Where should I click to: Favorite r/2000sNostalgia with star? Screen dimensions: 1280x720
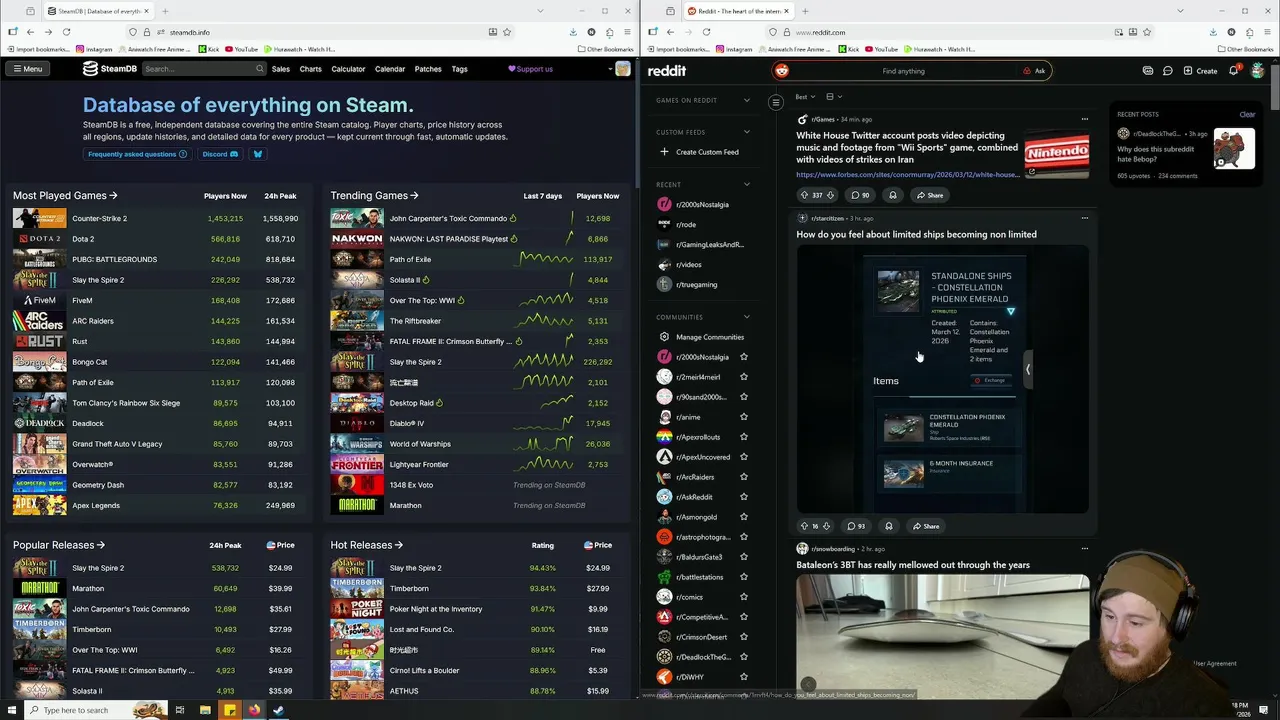pyautogui.click(x=743, y=357)
